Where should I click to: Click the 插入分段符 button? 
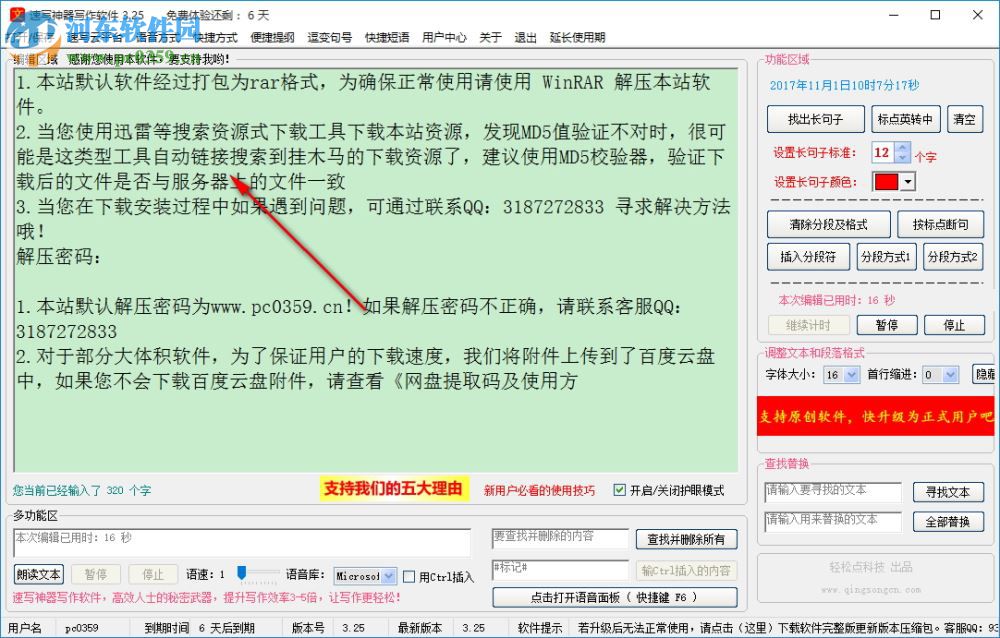[x=808, y=256]
